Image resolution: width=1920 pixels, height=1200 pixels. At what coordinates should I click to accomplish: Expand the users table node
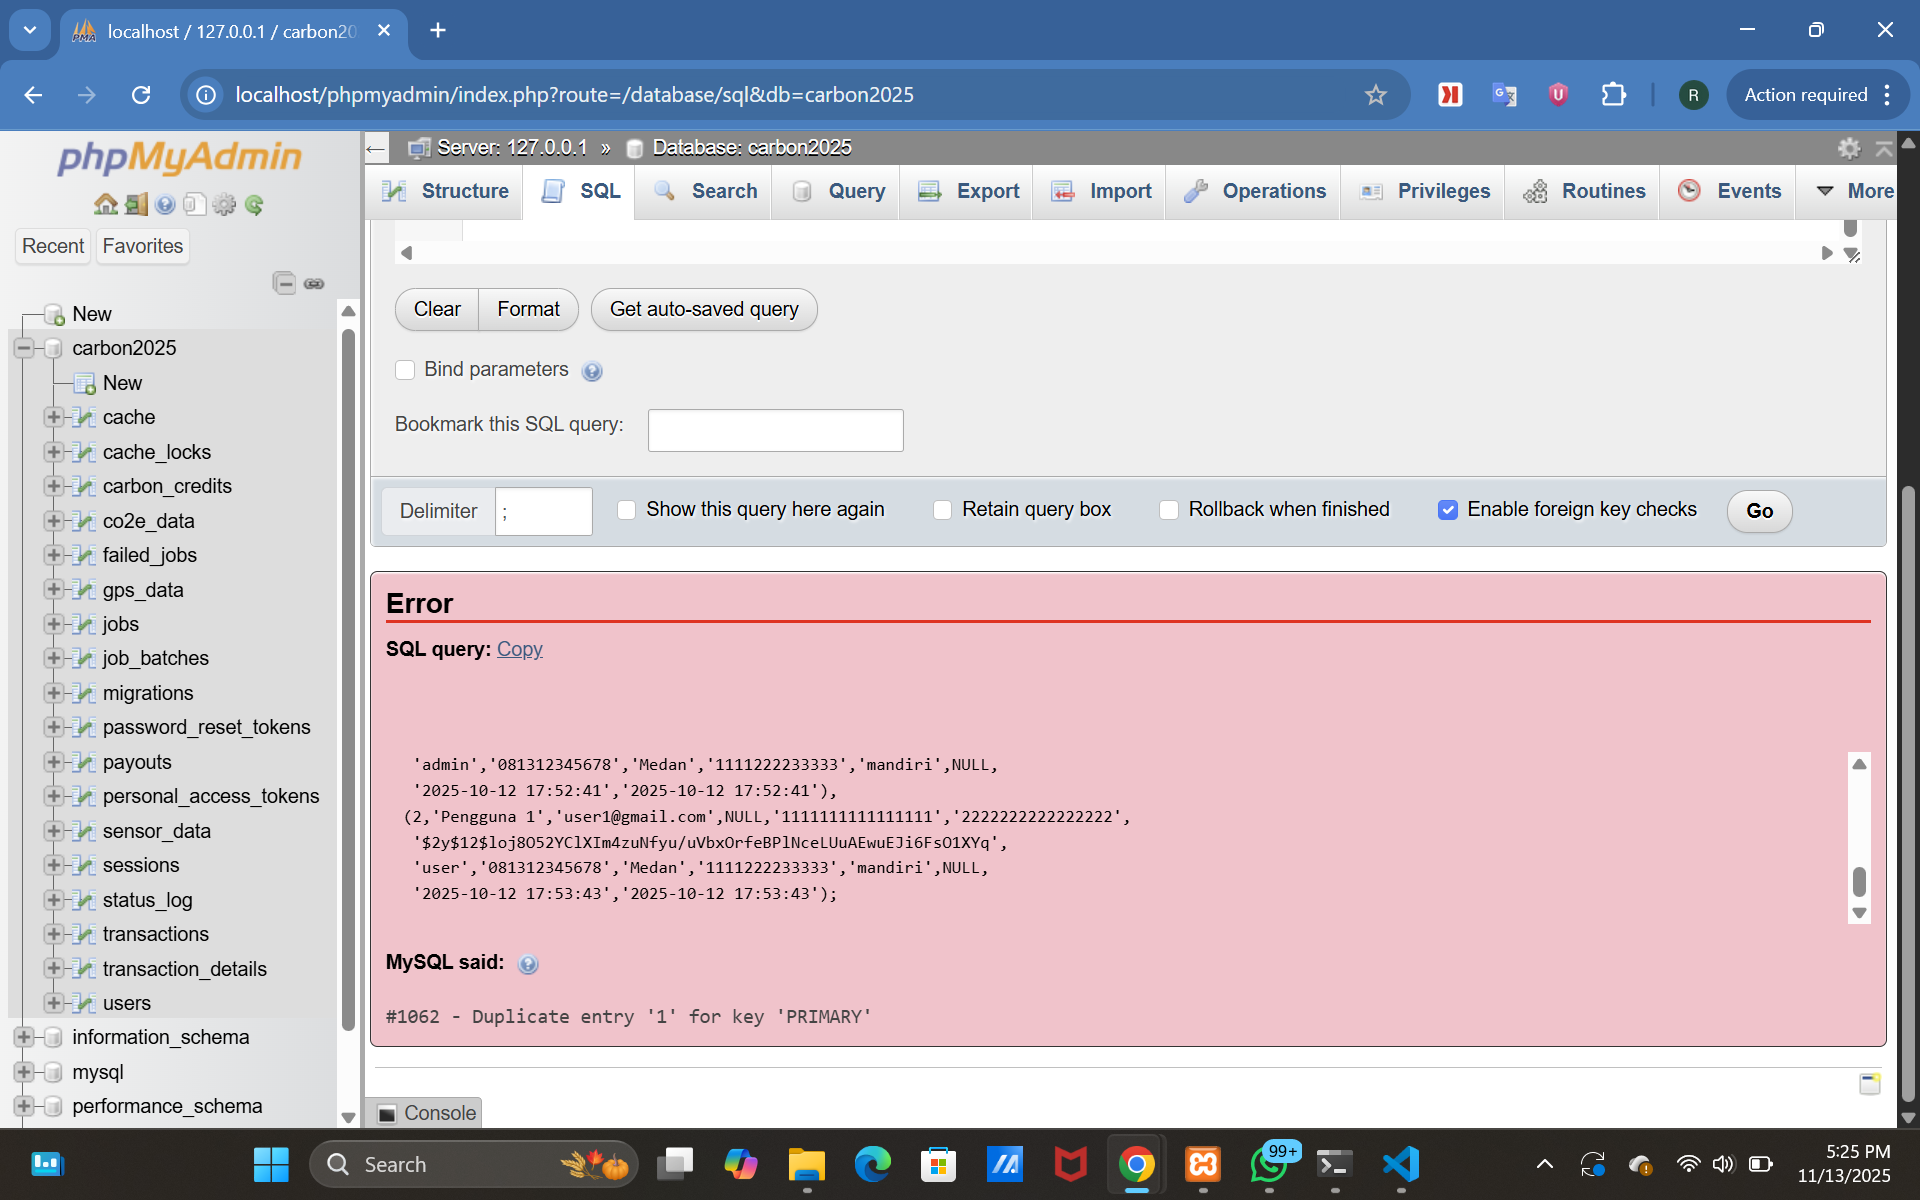[54, 1002]
